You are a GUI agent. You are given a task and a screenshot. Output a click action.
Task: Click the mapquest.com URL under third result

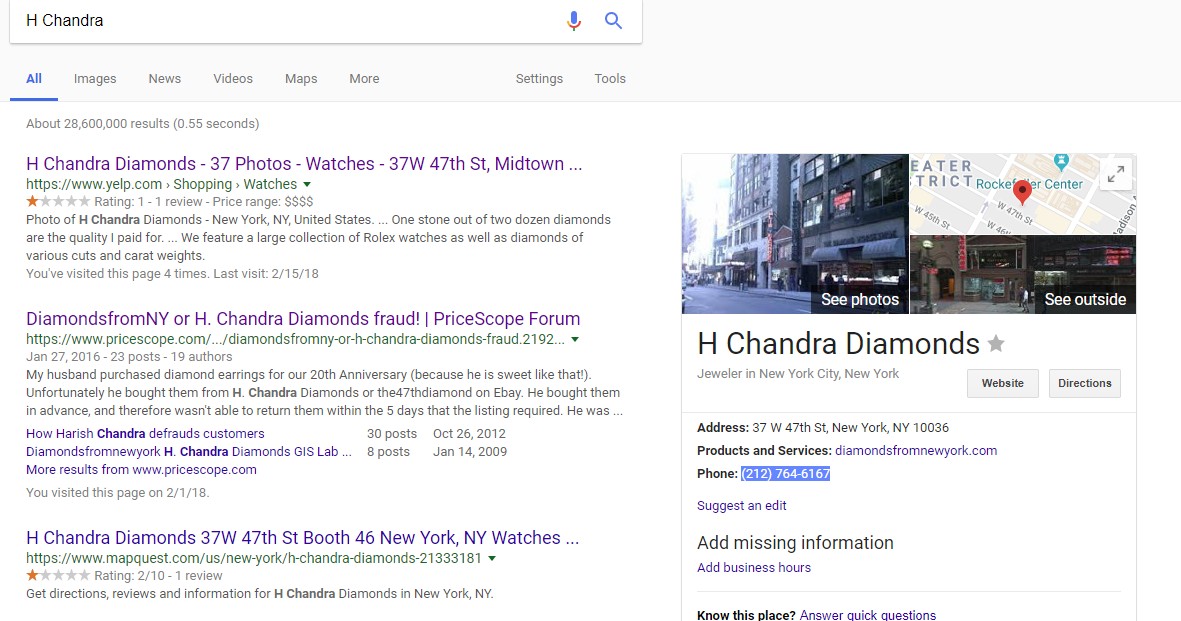pos(253,559)
